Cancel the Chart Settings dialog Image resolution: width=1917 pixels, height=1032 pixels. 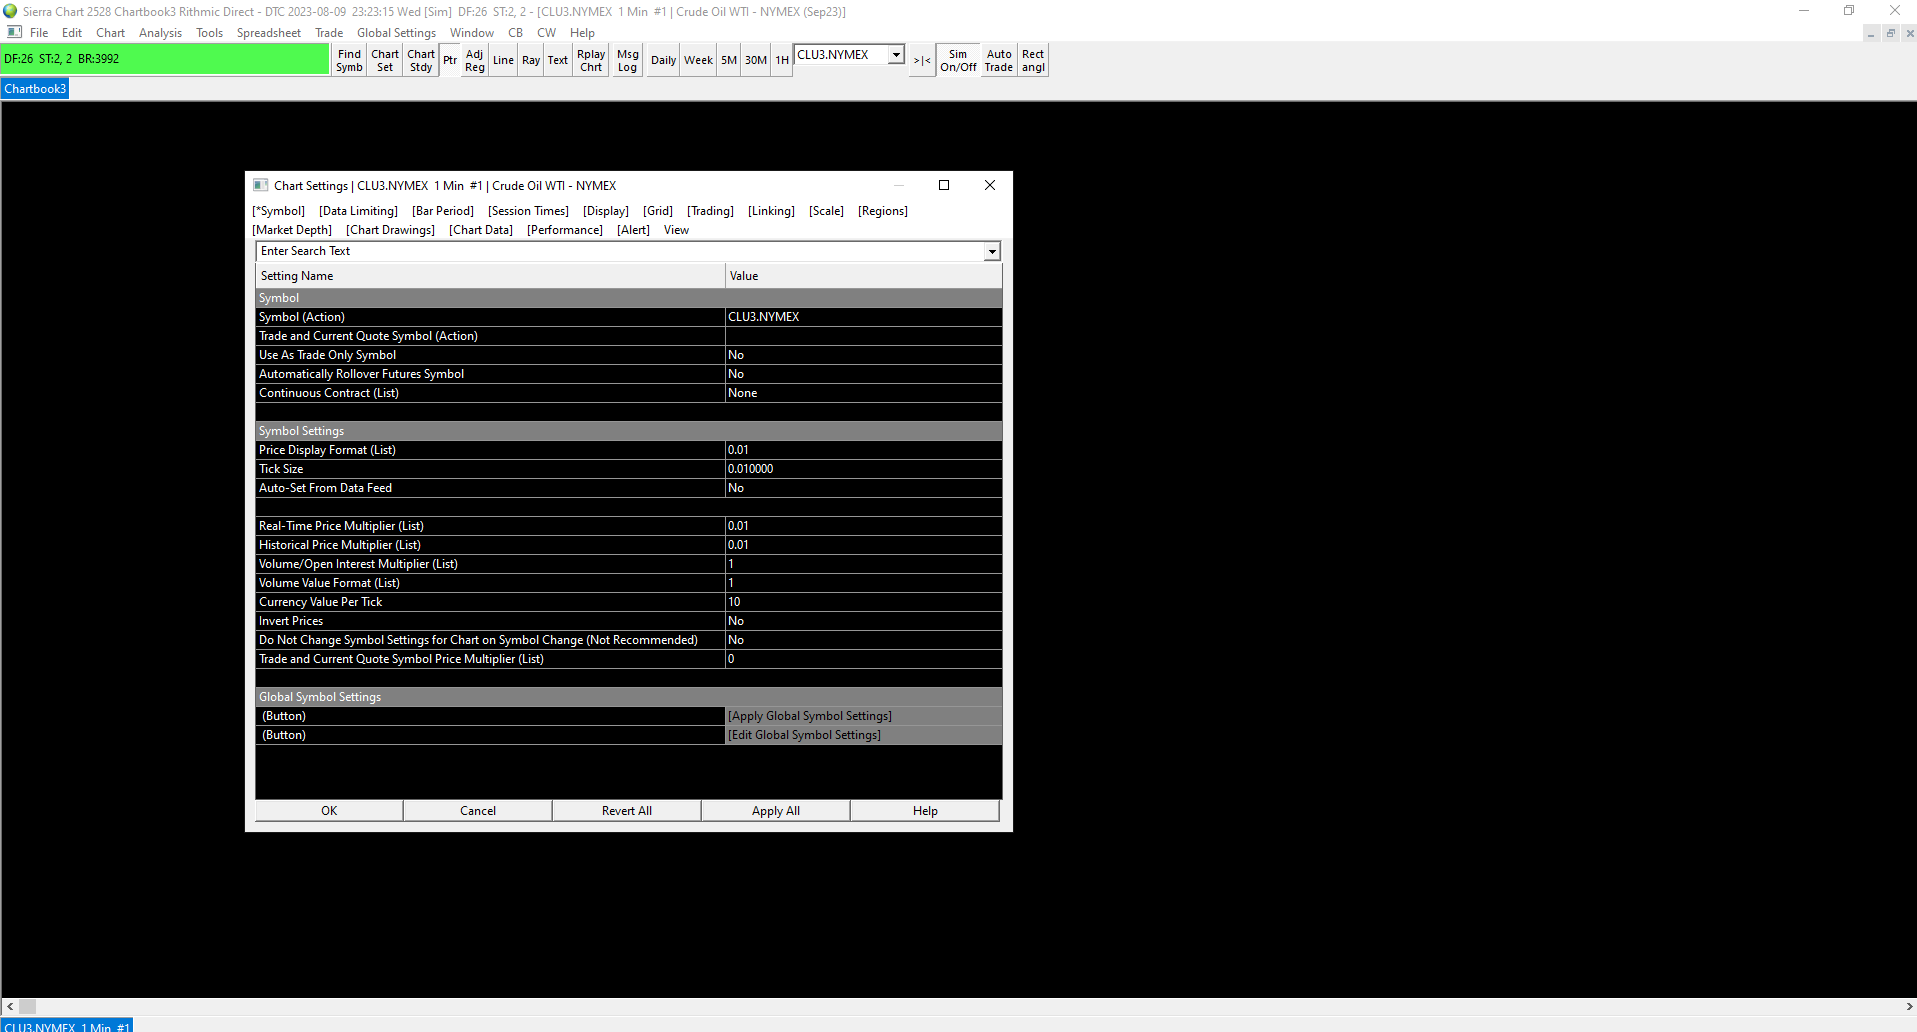point(478,811)
